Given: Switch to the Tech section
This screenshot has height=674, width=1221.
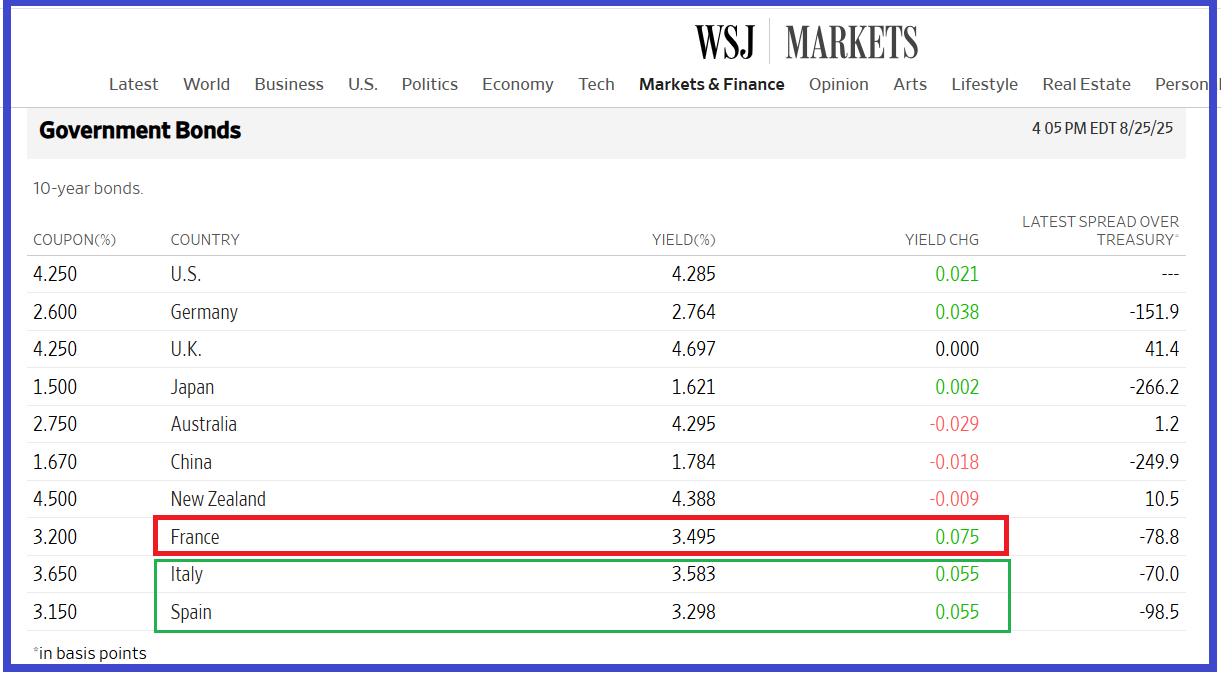Looking at the screenshot, I should click(596, 84).
